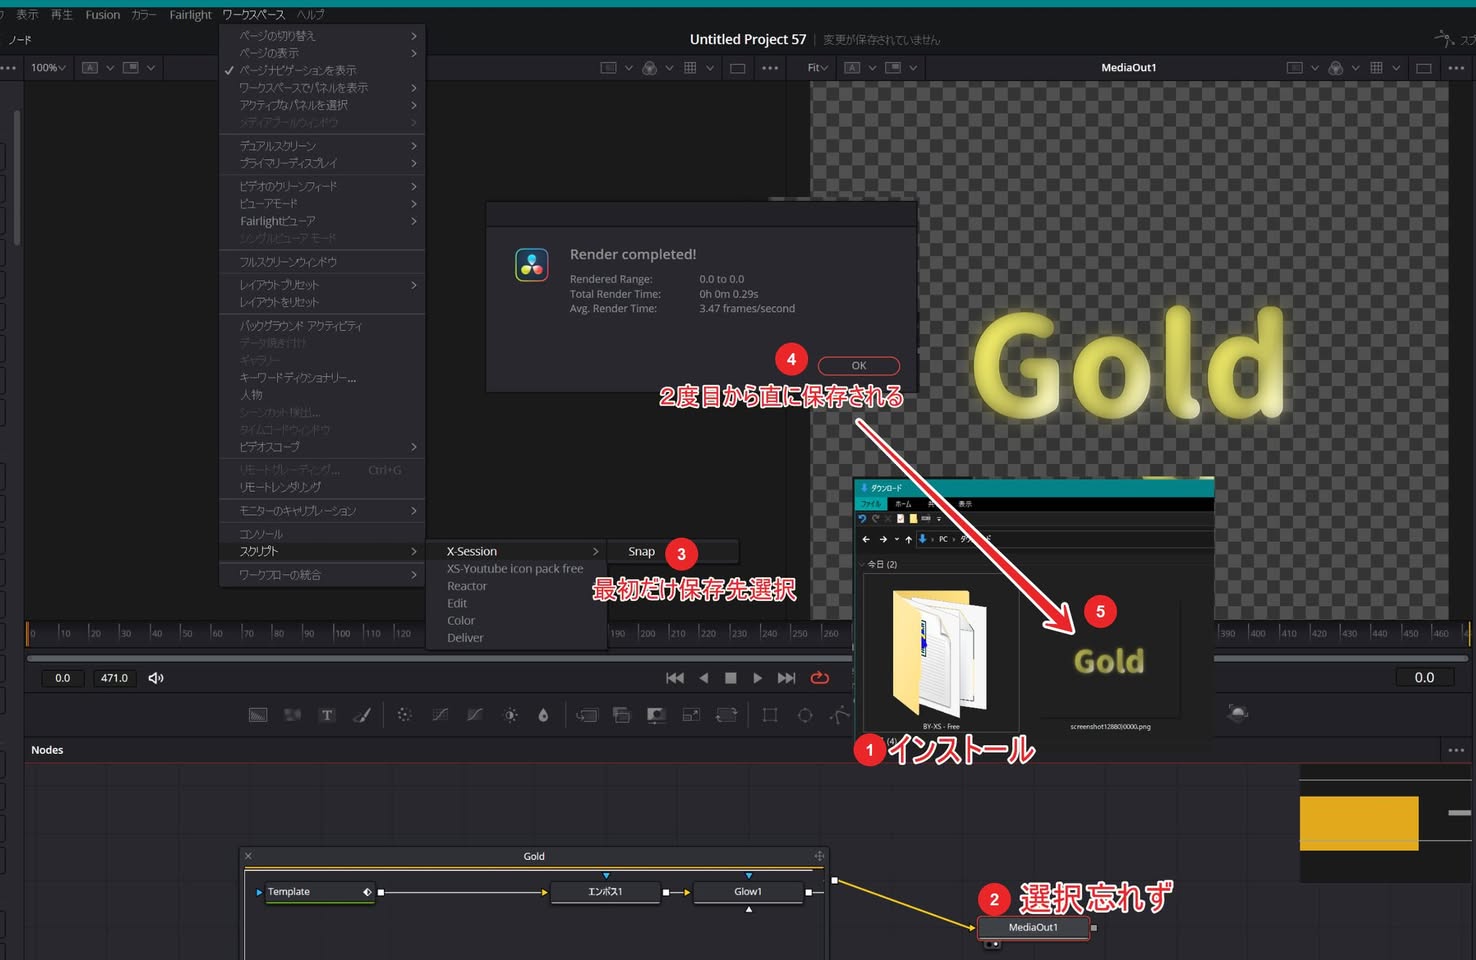Click the Particle emitter tool icon
Image resolution: width=1476 pixels, height=960 pixels.
[x=404, y=715]
